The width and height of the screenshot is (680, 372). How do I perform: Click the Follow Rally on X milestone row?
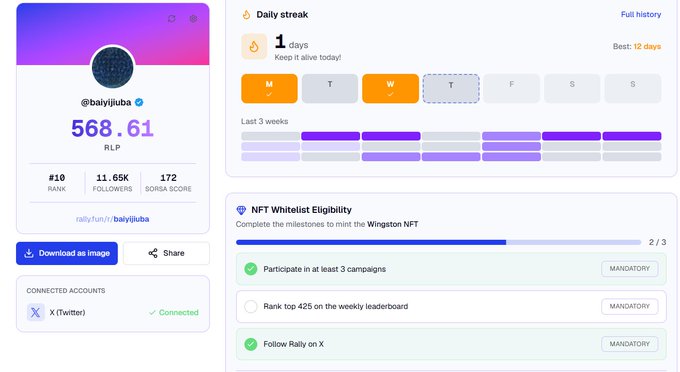(x=451, y=344)
